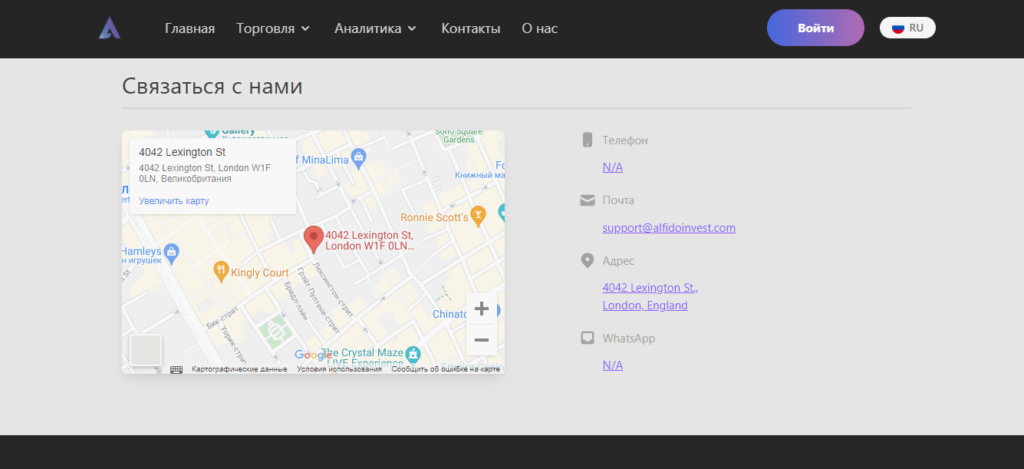Click the Google logo on map
The height and width of the screenshot is (469, 1024).
coord(313,355)
